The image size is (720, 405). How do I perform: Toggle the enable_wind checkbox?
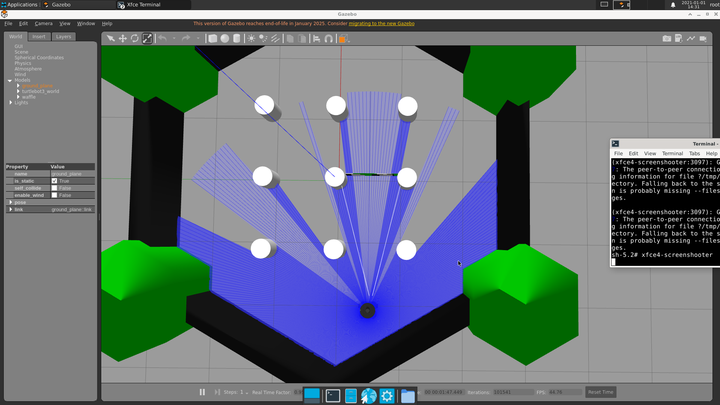[54, 195]
